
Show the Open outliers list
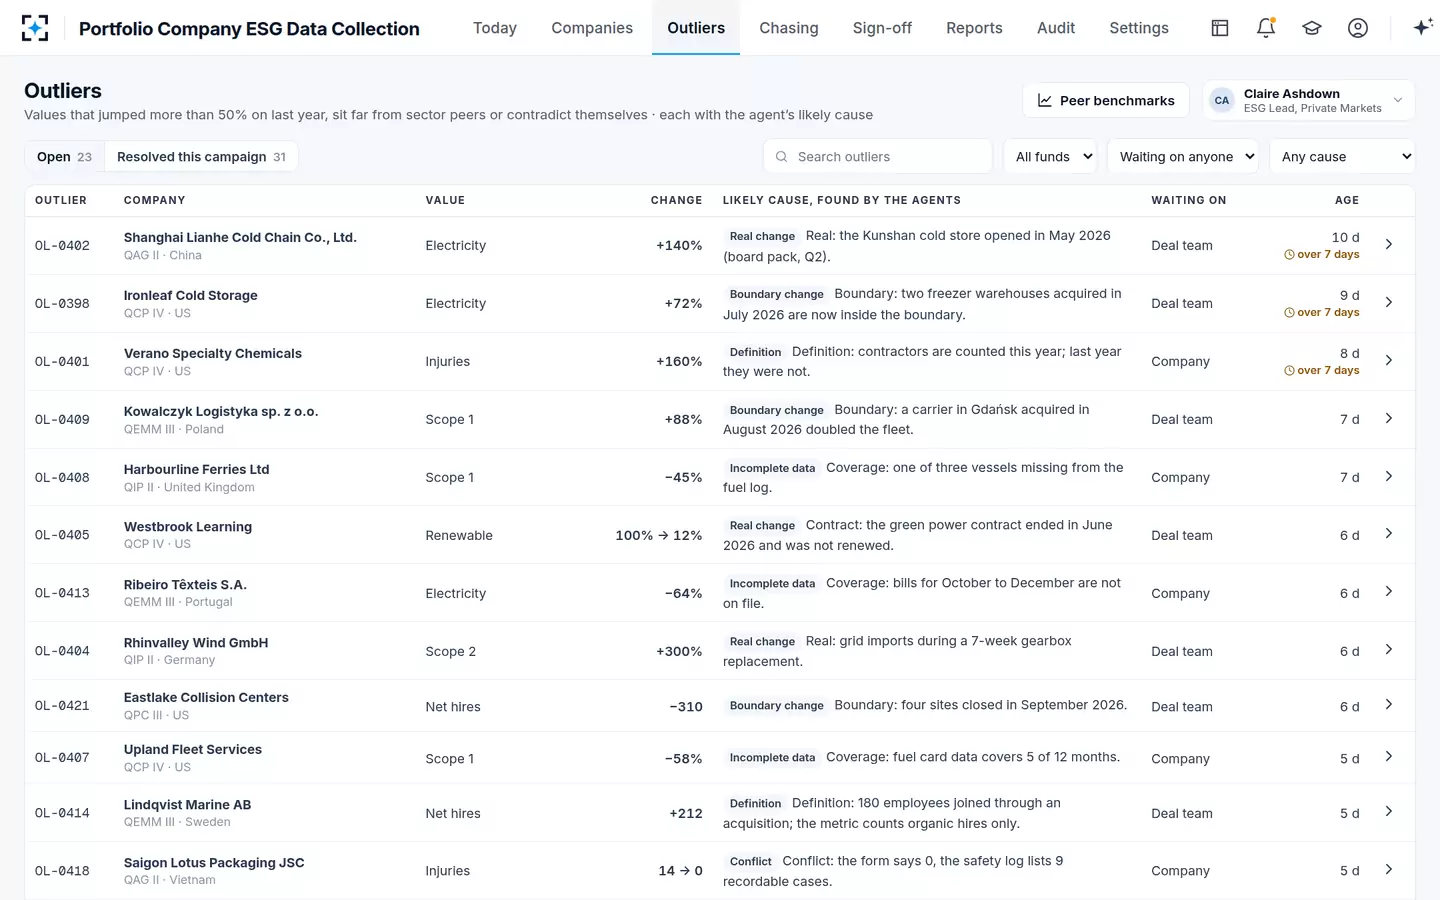click(x=64, y=157)
